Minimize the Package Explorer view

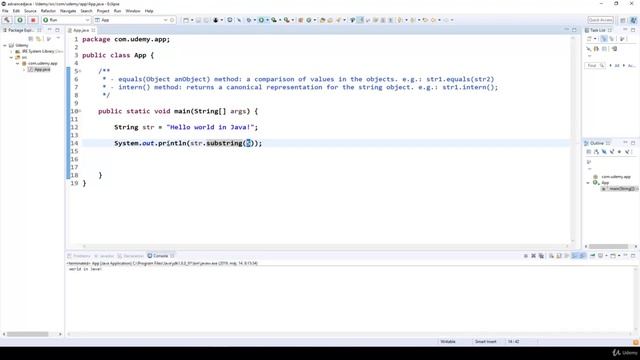pos(49,30)
